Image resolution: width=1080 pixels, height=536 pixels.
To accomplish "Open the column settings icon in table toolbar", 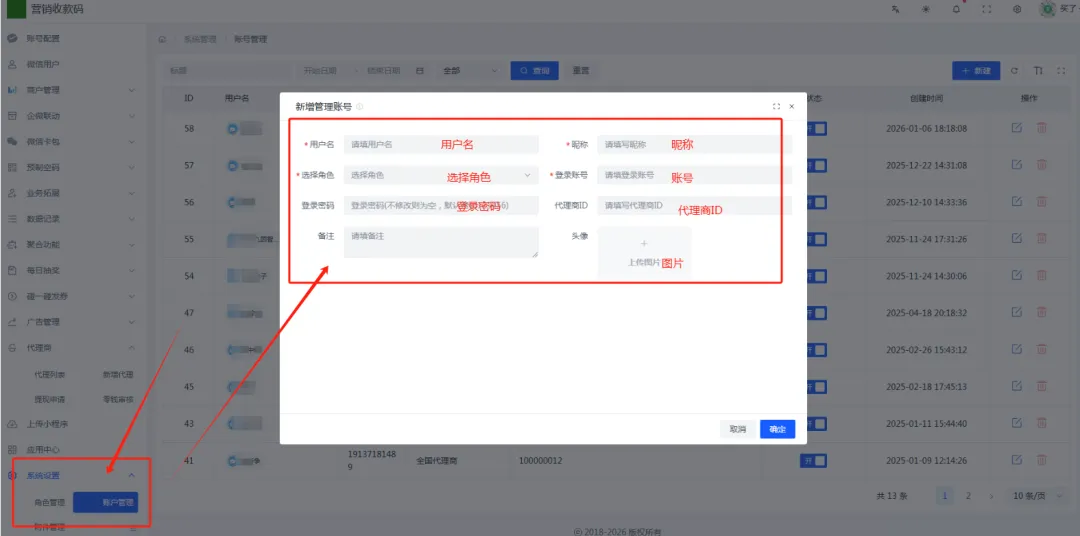I will click(1038, 70).
